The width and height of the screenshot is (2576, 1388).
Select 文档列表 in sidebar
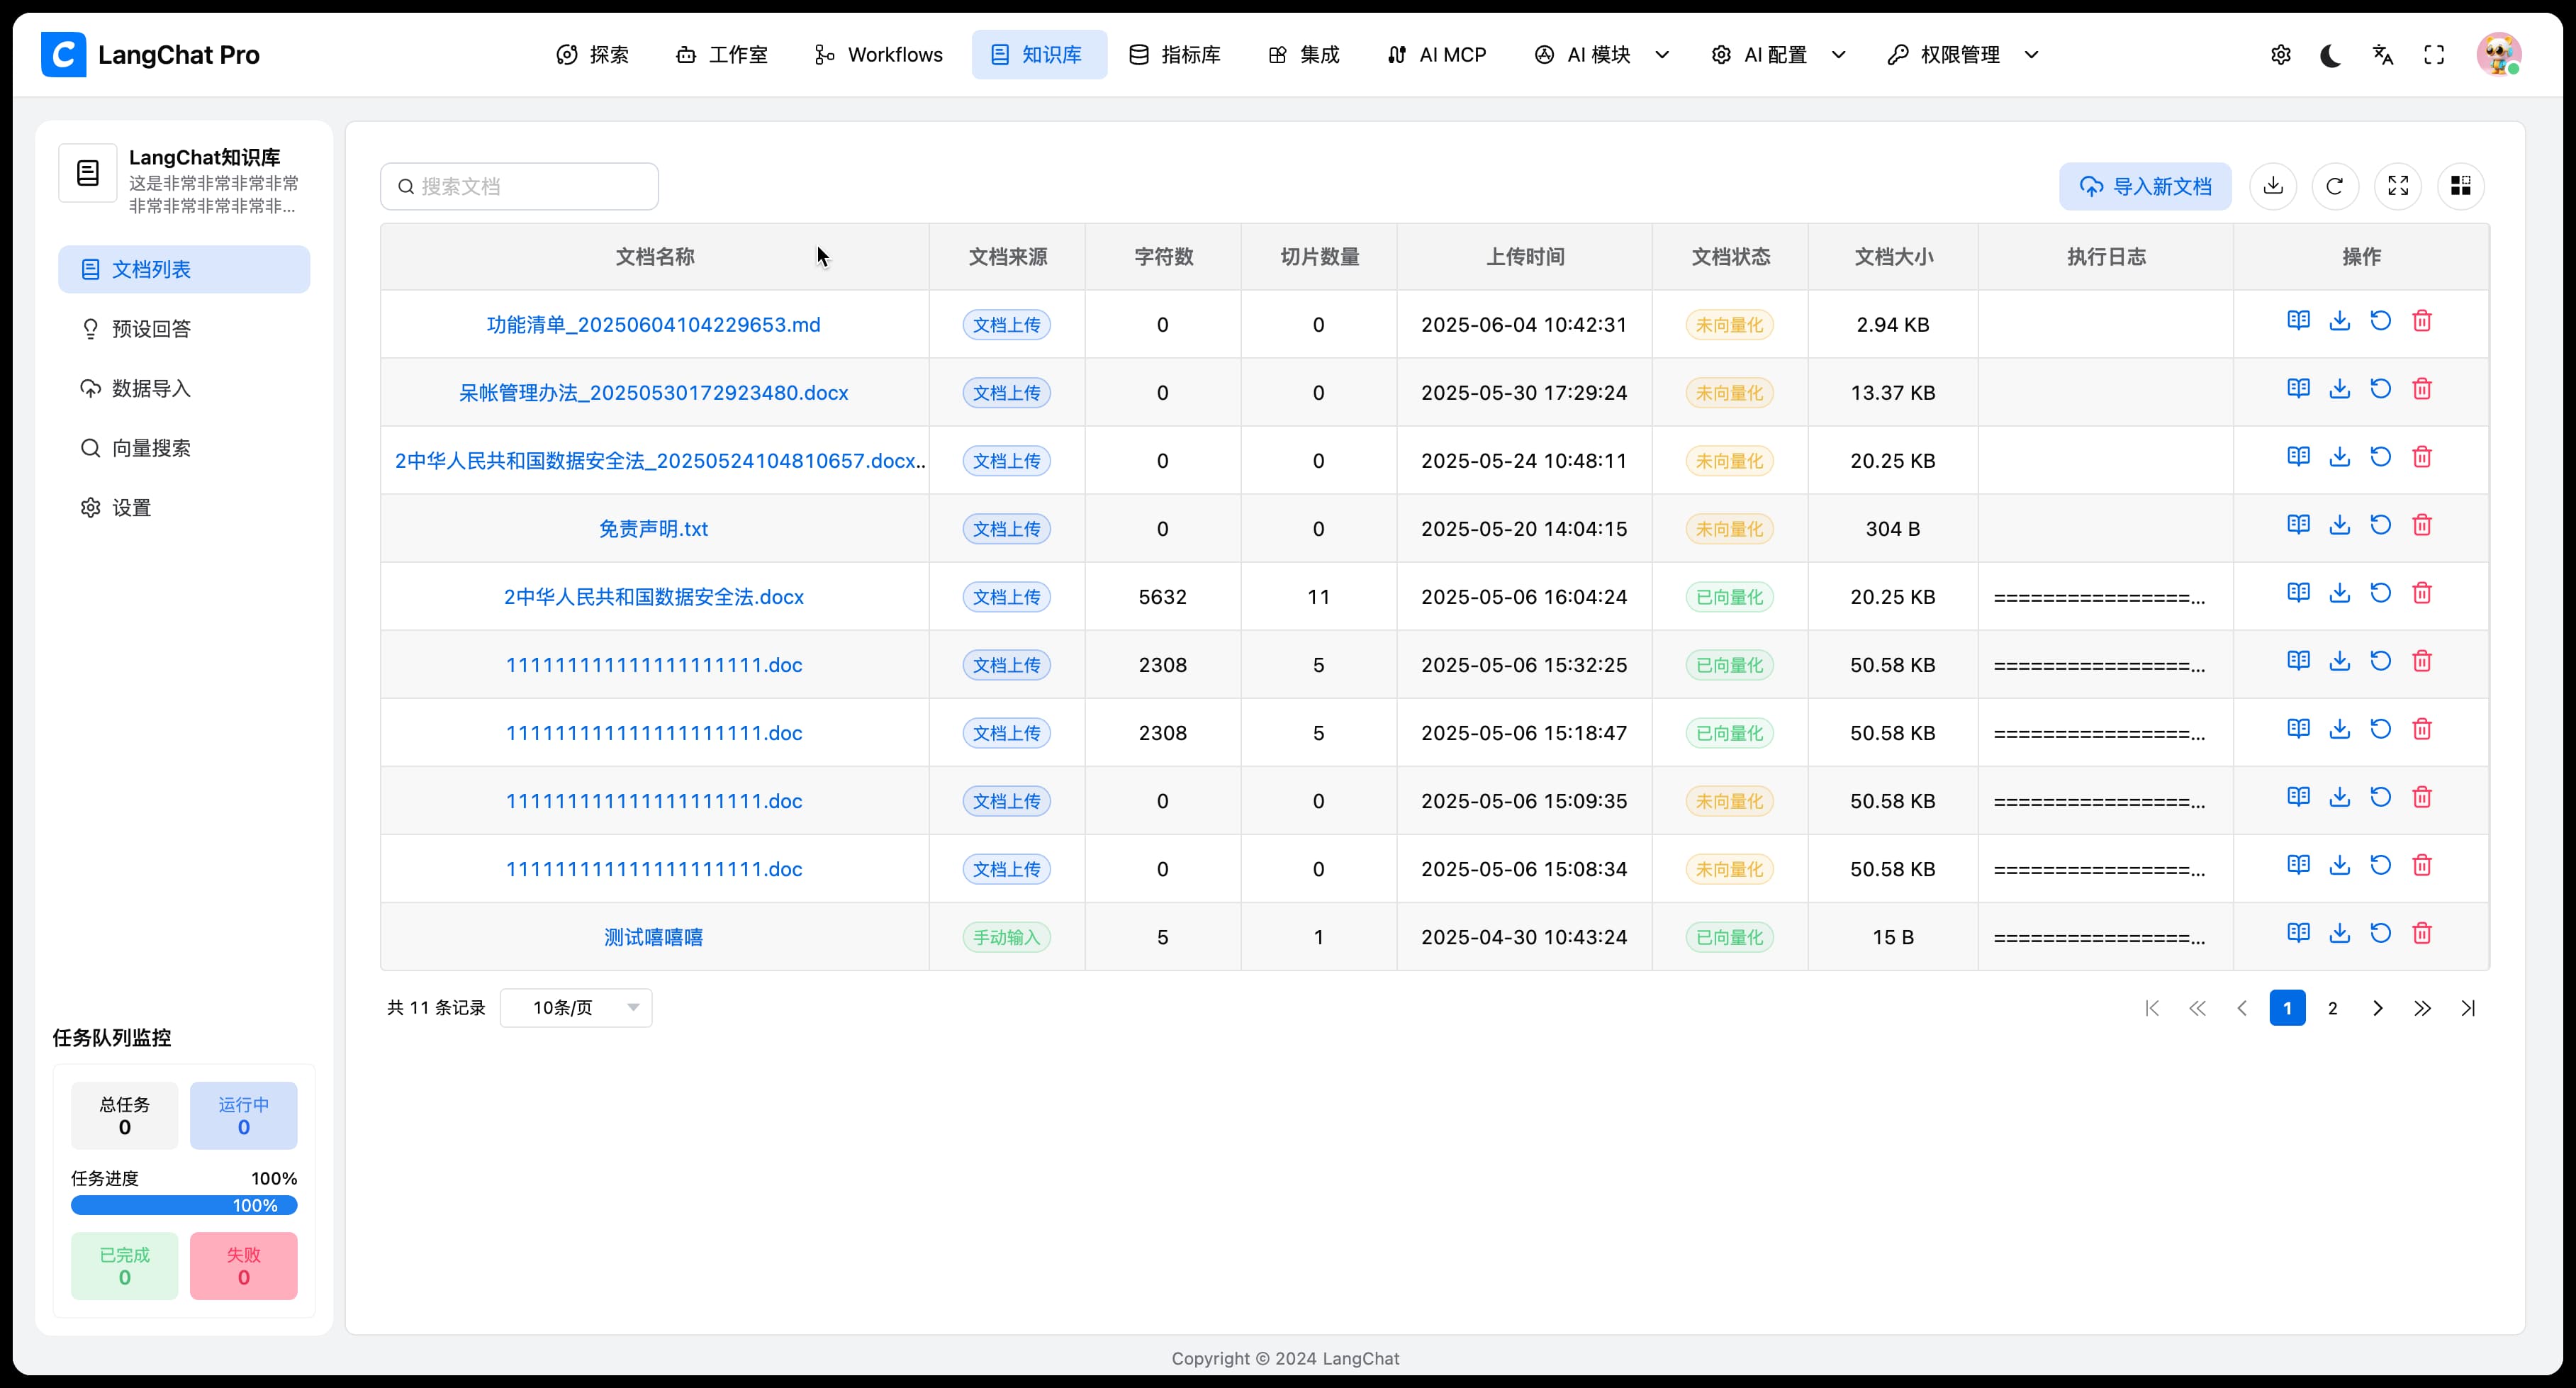[184, 269]
